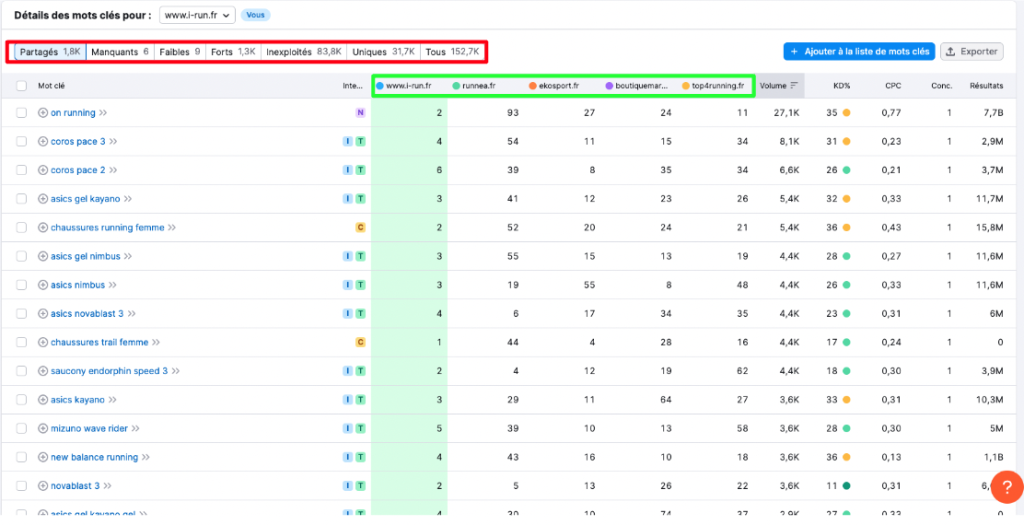Expand on running SERP chevrons

pyautogui.click(x=103, y=113)
